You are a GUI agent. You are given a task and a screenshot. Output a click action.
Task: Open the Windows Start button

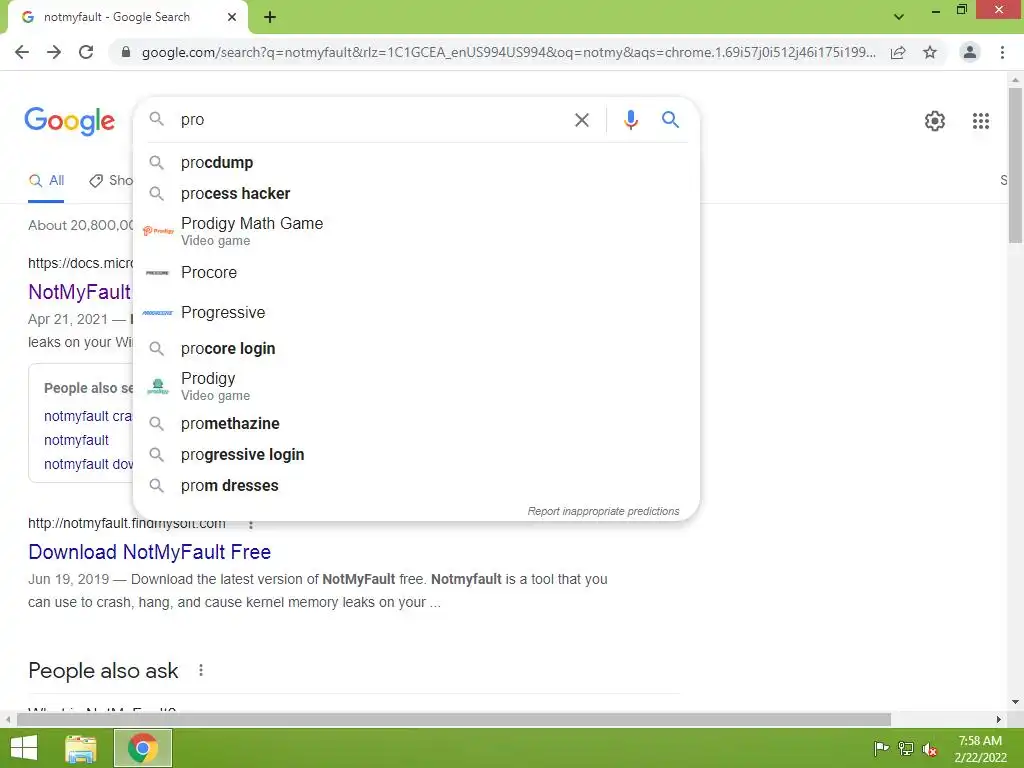(x=24, y=748)
